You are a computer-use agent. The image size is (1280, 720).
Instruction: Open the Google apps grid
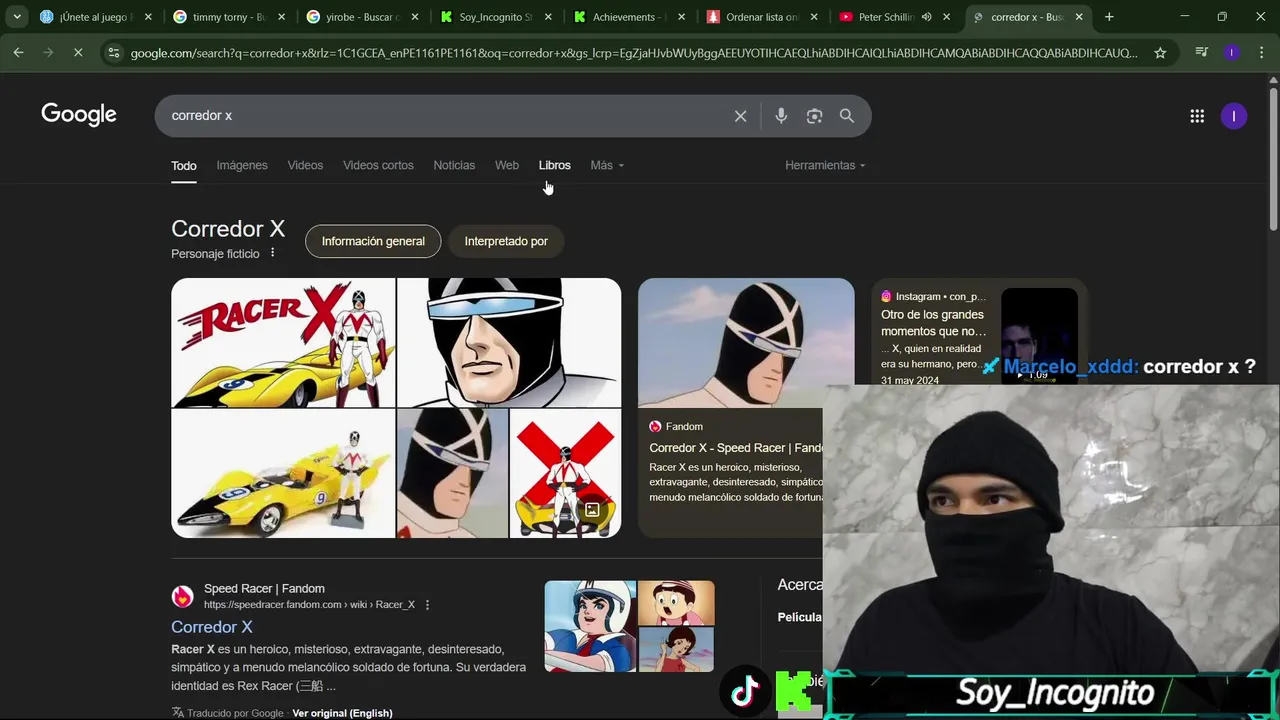(x=1197, y=116)
